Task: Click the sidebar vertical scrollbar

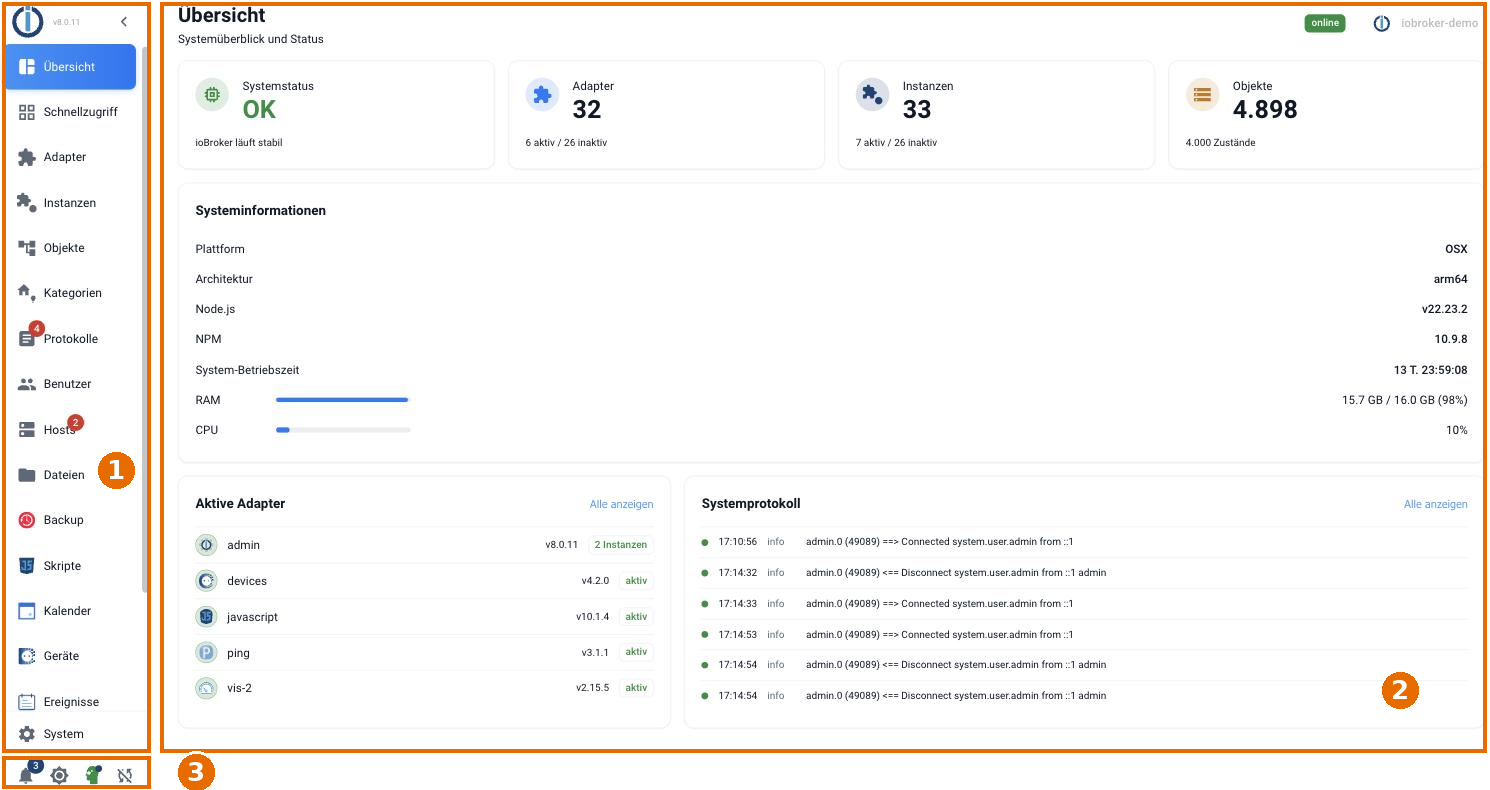Action: (x=145, y=320)
